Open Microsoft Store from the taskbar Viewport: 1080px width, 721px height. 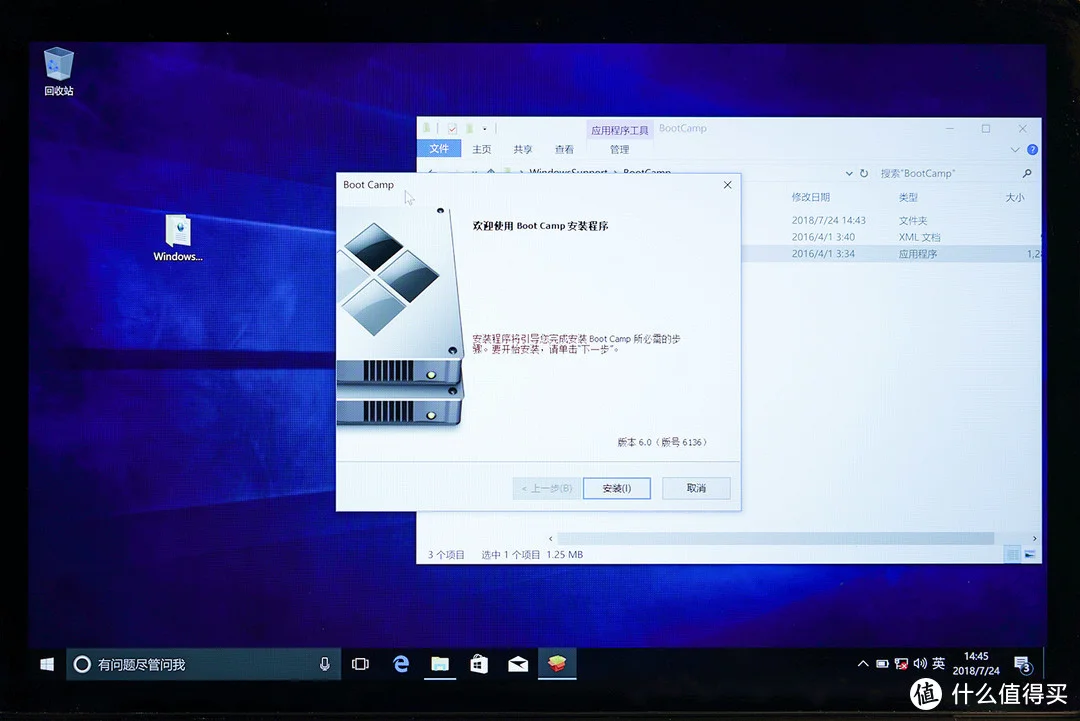click(479, 664)
